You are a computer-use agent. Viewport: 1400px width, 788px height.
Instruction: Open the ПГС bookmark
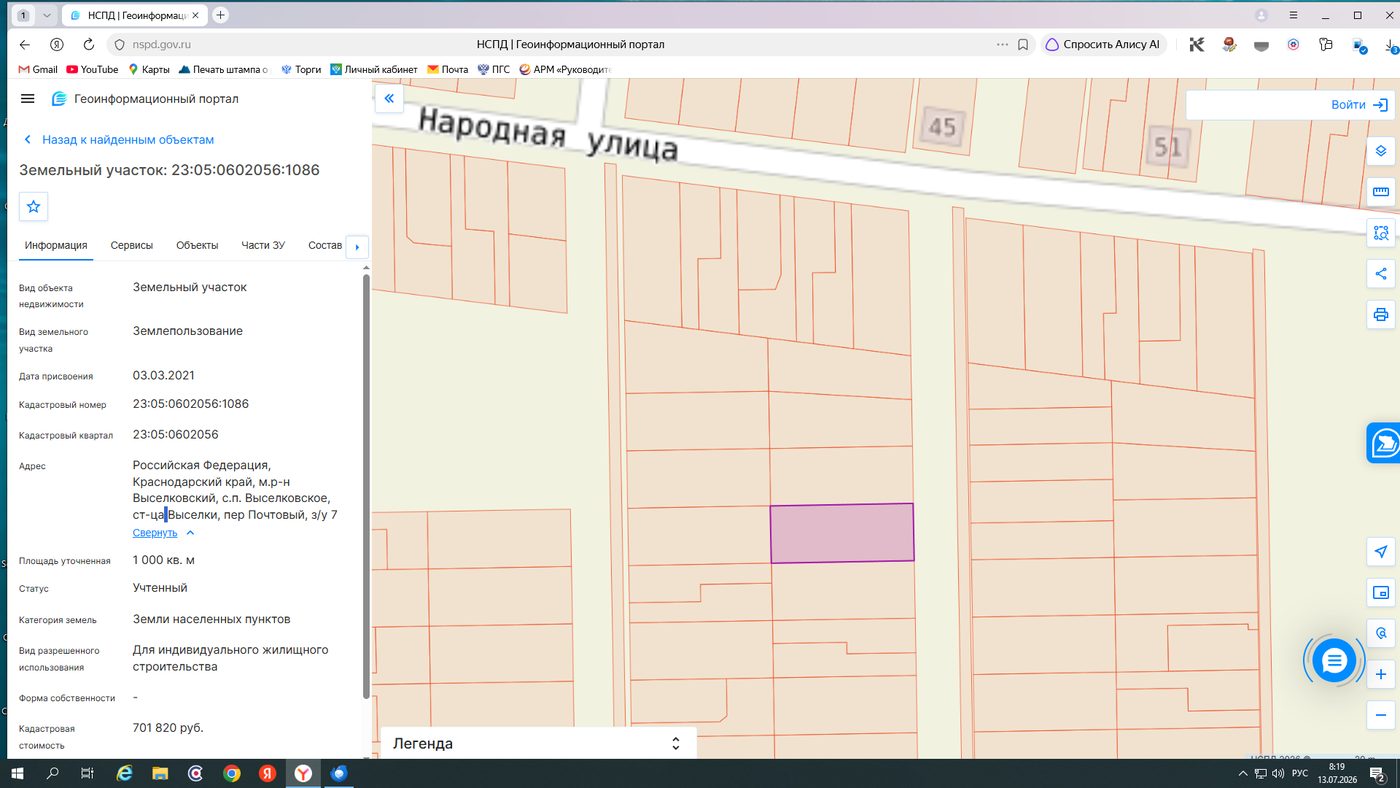[494, 69]
